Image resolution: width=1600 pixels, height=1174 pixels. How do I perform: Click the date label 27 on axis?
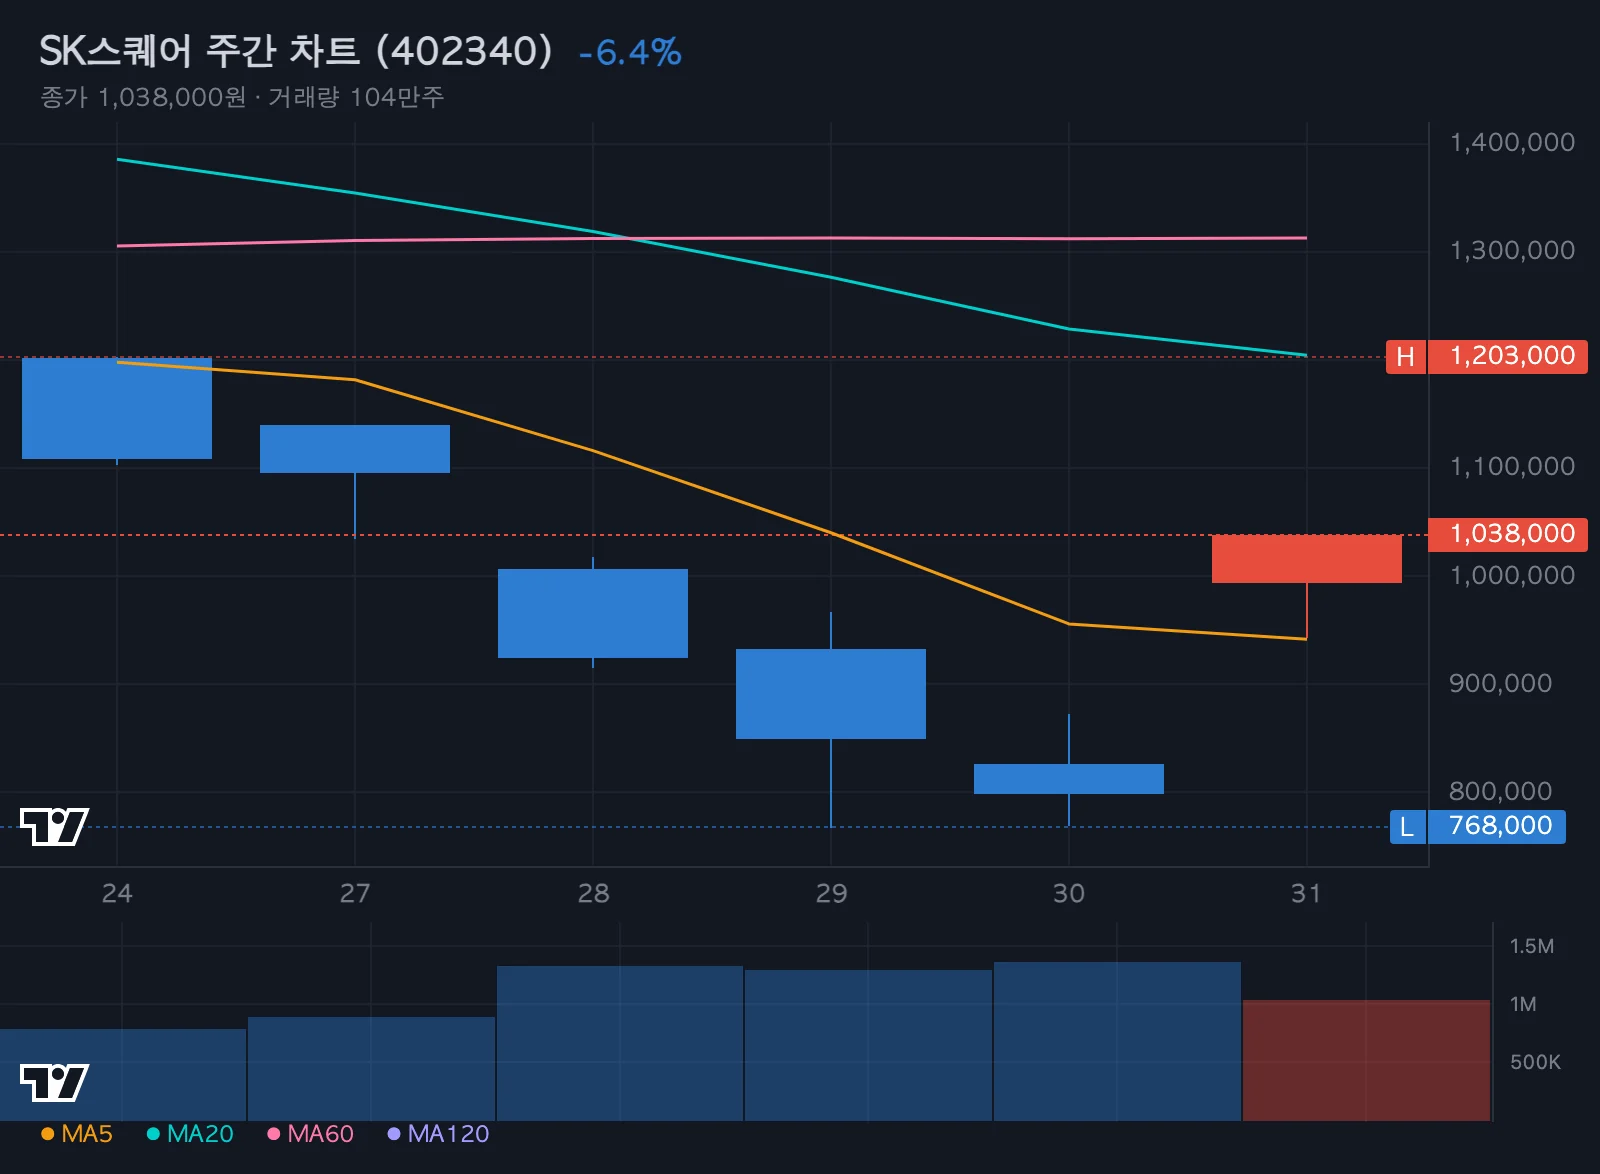click(x=355, y=893)
